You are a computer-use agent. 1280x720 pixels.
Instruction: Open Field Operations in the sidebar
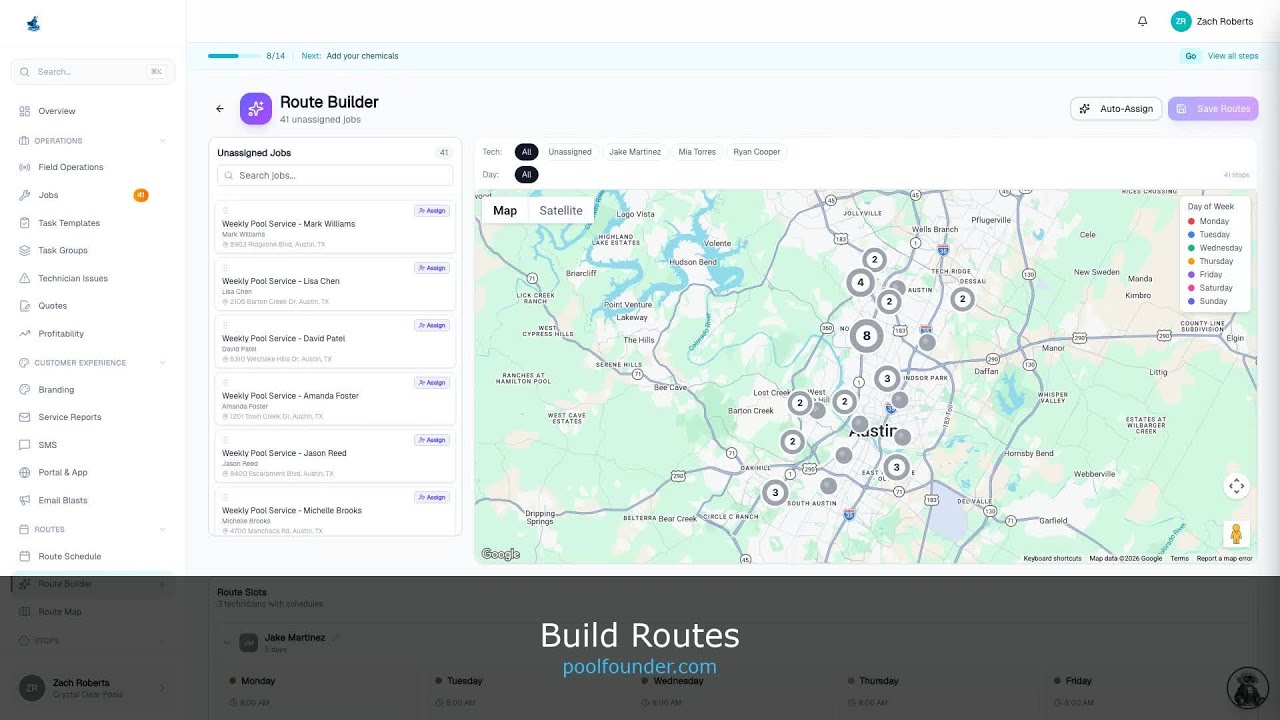[71, 167]
